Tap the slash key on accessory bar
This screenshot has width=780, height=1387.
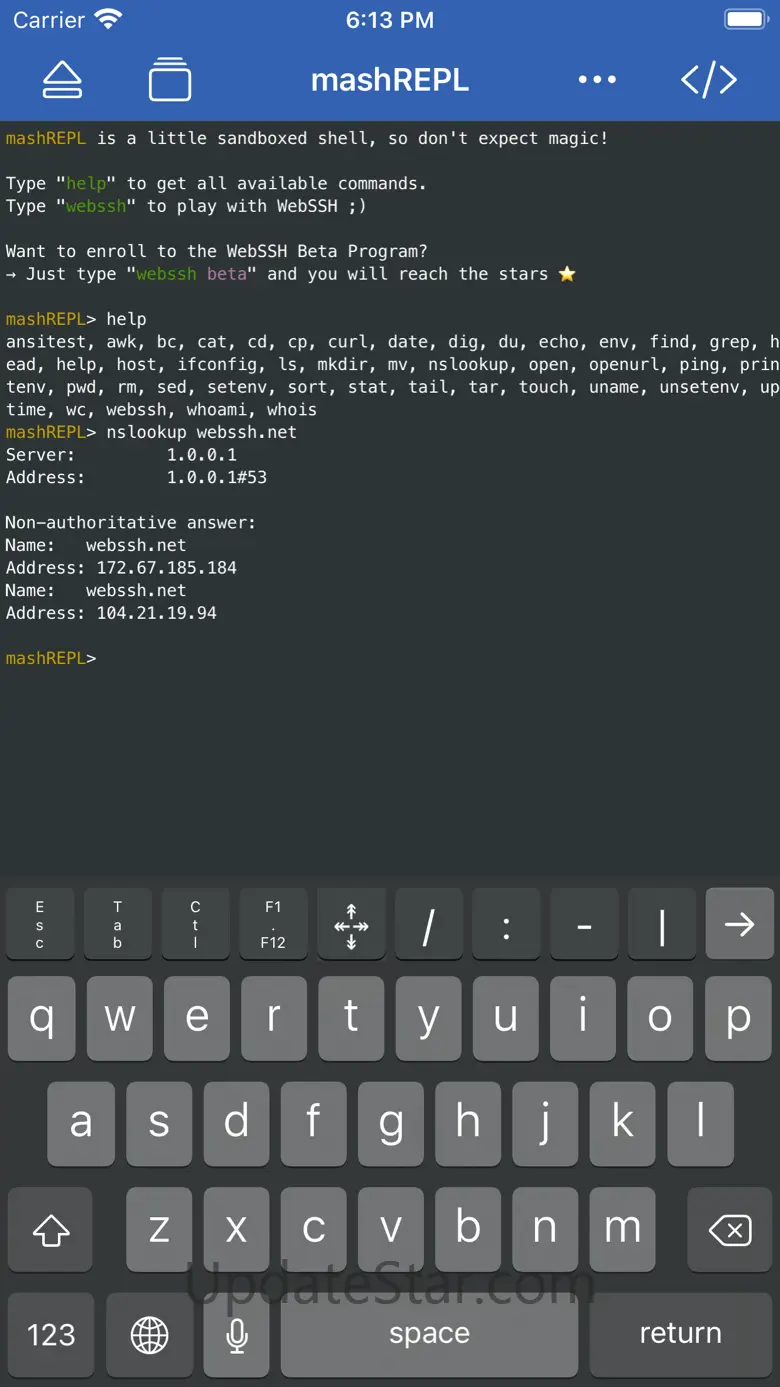tap(428, 925)
